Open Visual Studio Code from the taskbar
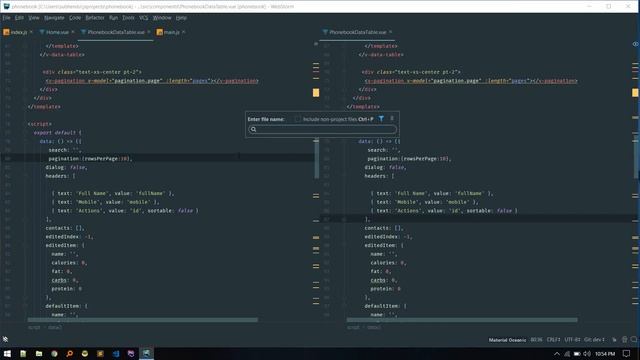 point(116,353)
